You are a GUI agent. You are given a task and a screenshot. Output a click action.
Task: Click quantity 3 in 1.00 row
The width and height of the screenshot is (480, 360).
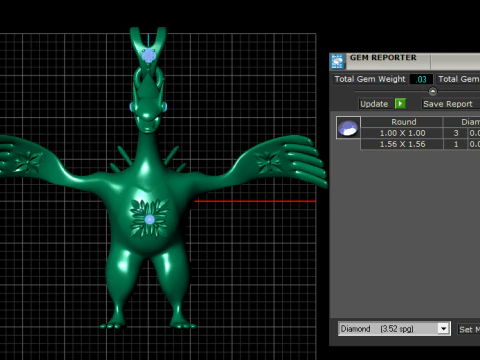[x=456, y=133]
